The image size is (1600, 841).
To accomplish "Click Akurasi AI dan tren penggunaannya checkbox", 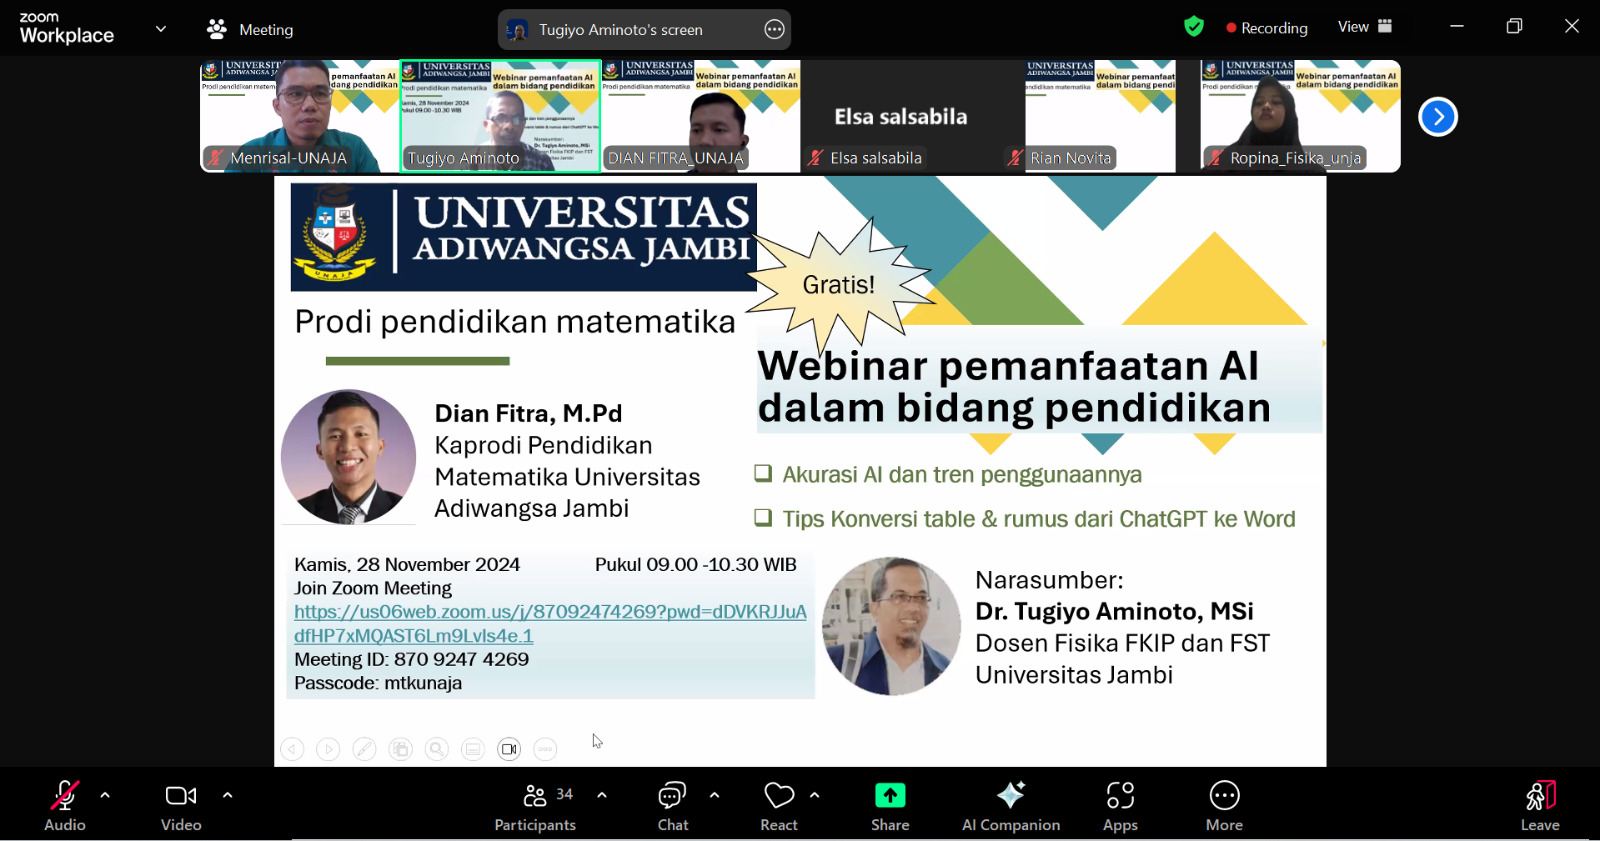I will point(763,473).
